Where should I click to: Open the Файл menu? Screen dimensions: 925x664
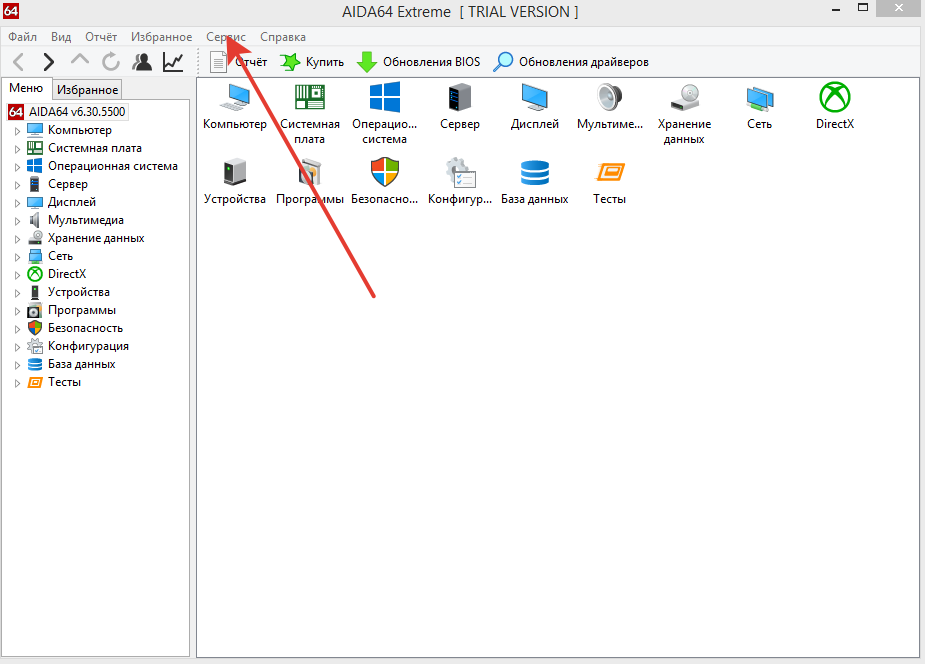coord(22,37)
